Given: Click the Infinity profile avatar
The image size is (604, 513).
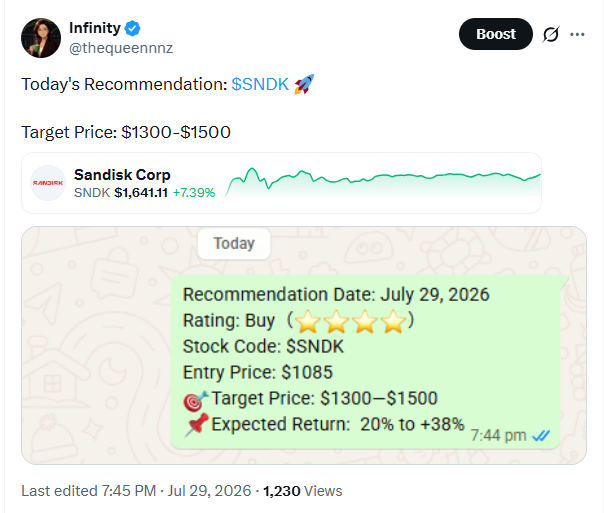Looking at the screenshot, I should tap(41, 38).
